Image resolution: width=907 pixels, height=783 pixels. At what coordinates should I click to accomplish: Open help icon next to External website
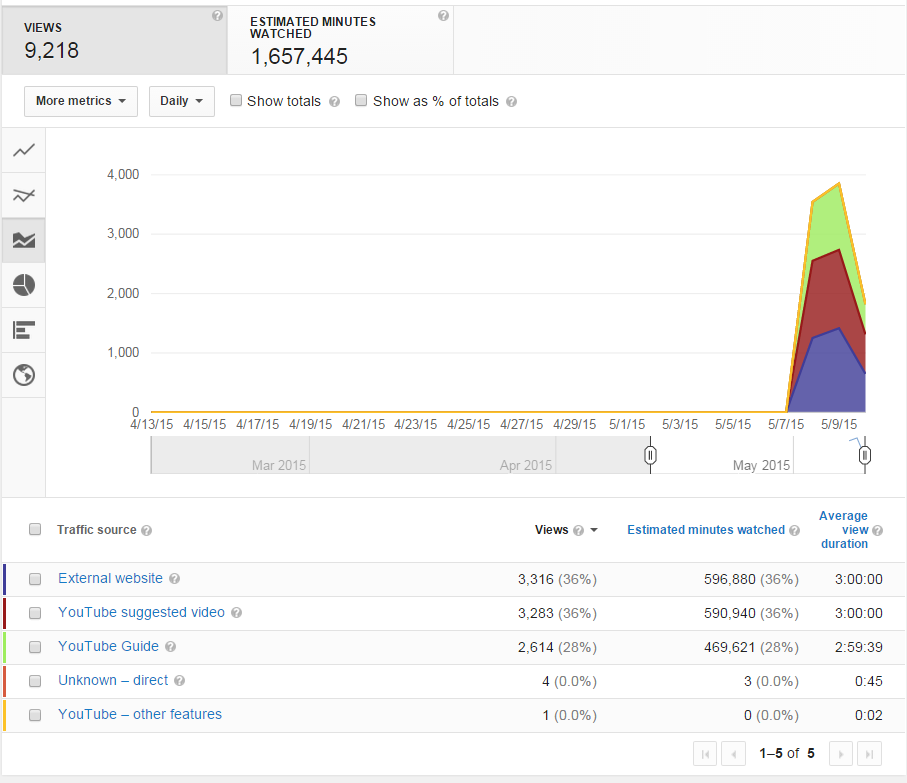click(x=174, y=579)
